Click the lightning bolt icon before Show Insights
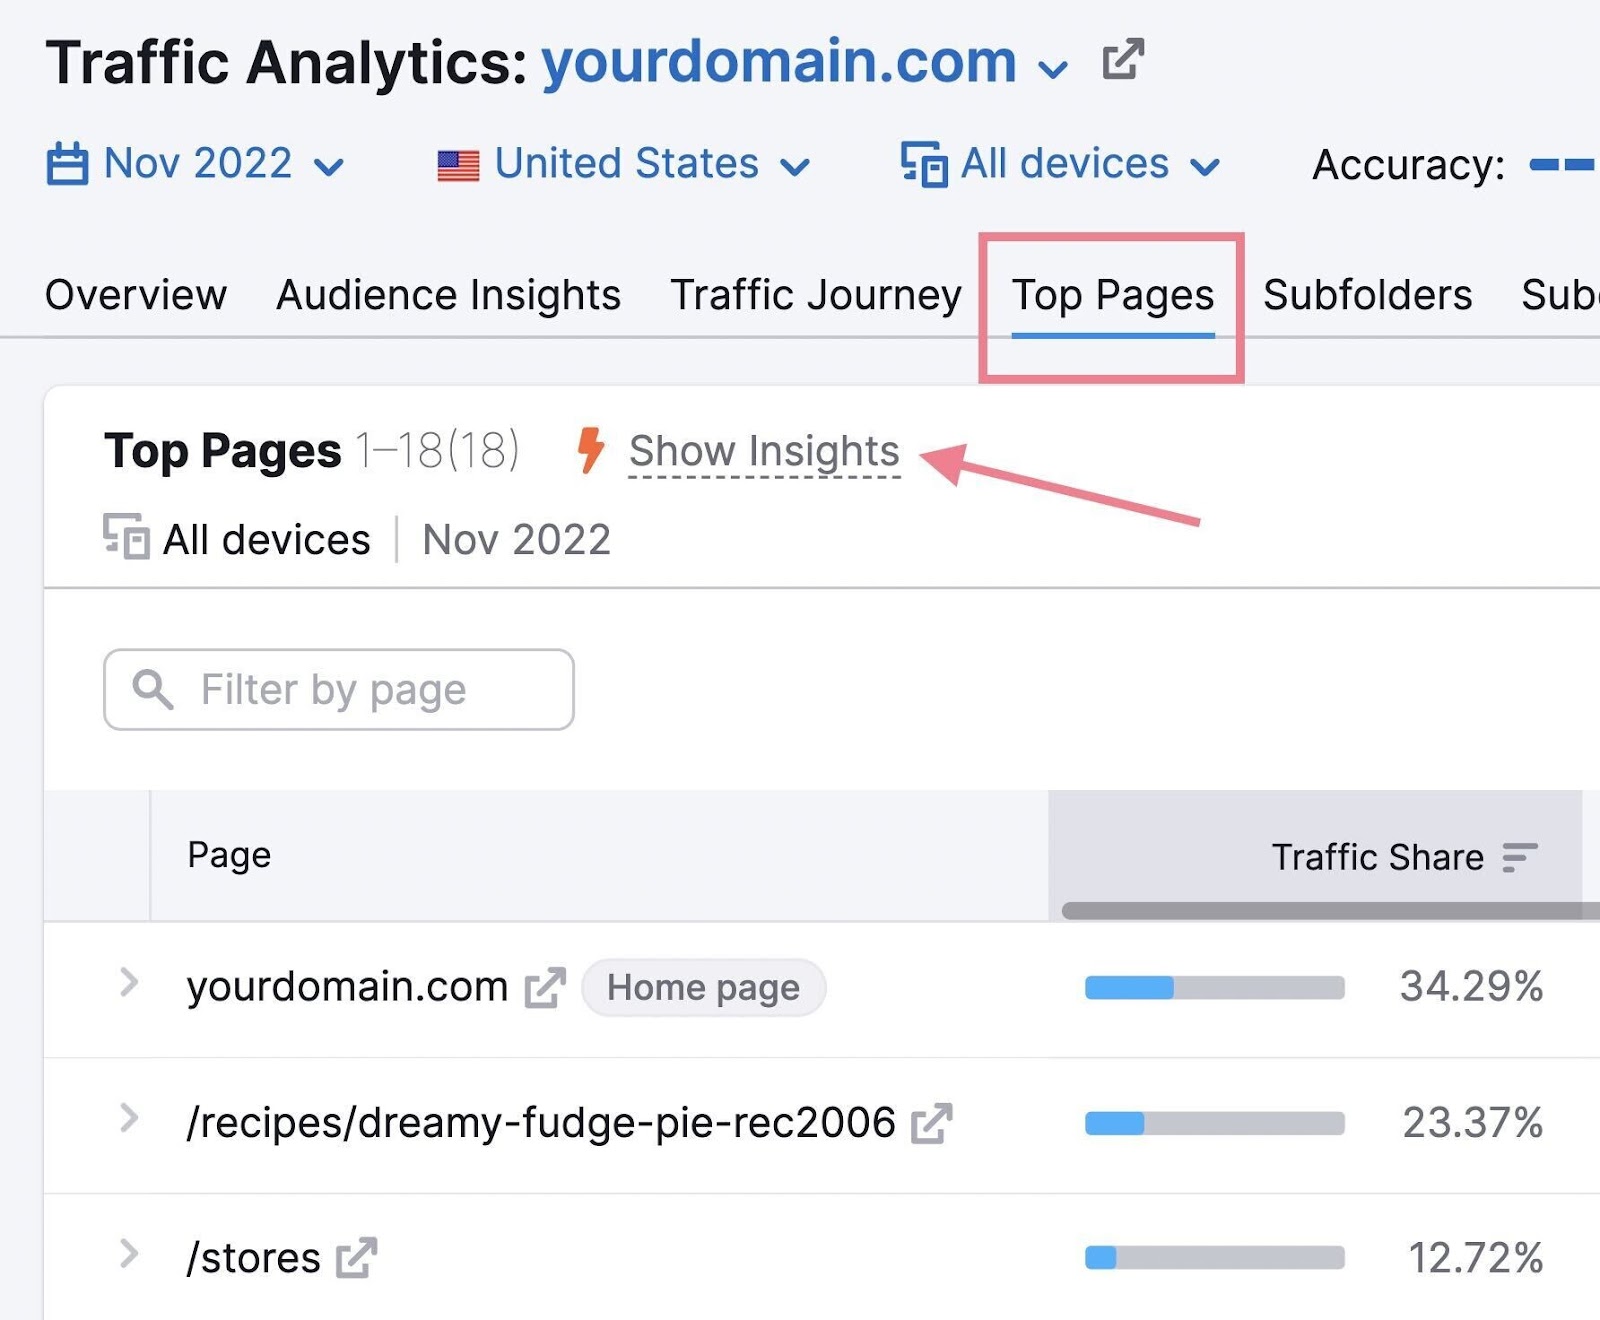Viewport: 1600px width, 1320px height. (x=592, y=451)
